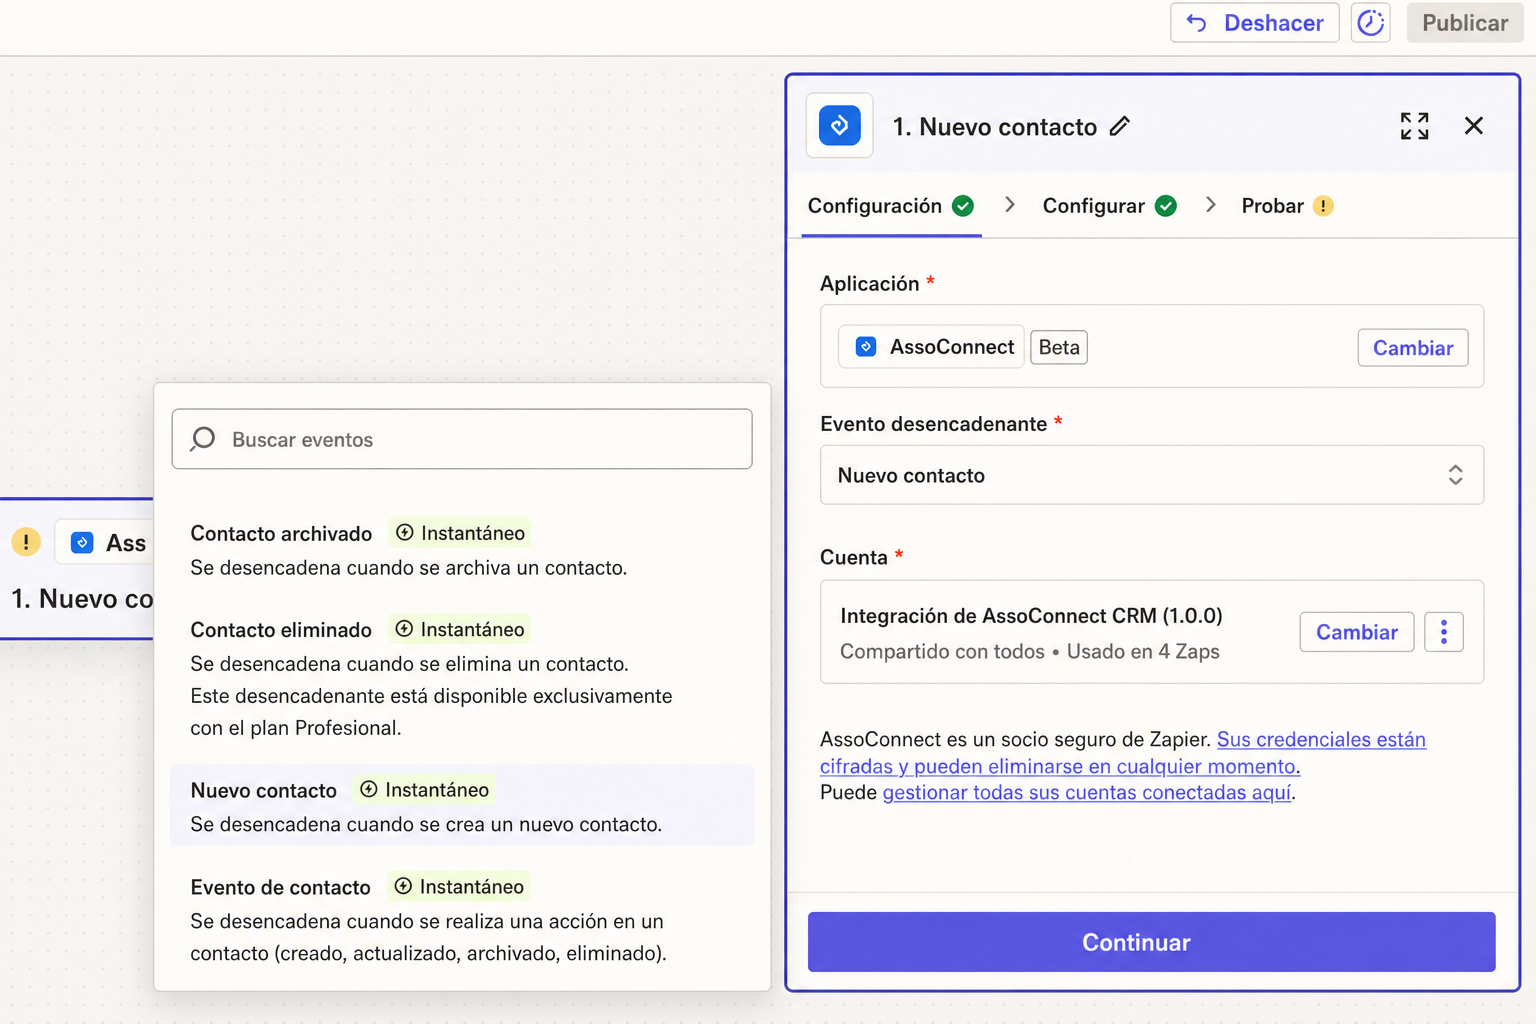Close the Nuevo contacto panel
The width and height of the screenshot is (1536, 1024).
pyautogui.click(x=1474, y=126)
